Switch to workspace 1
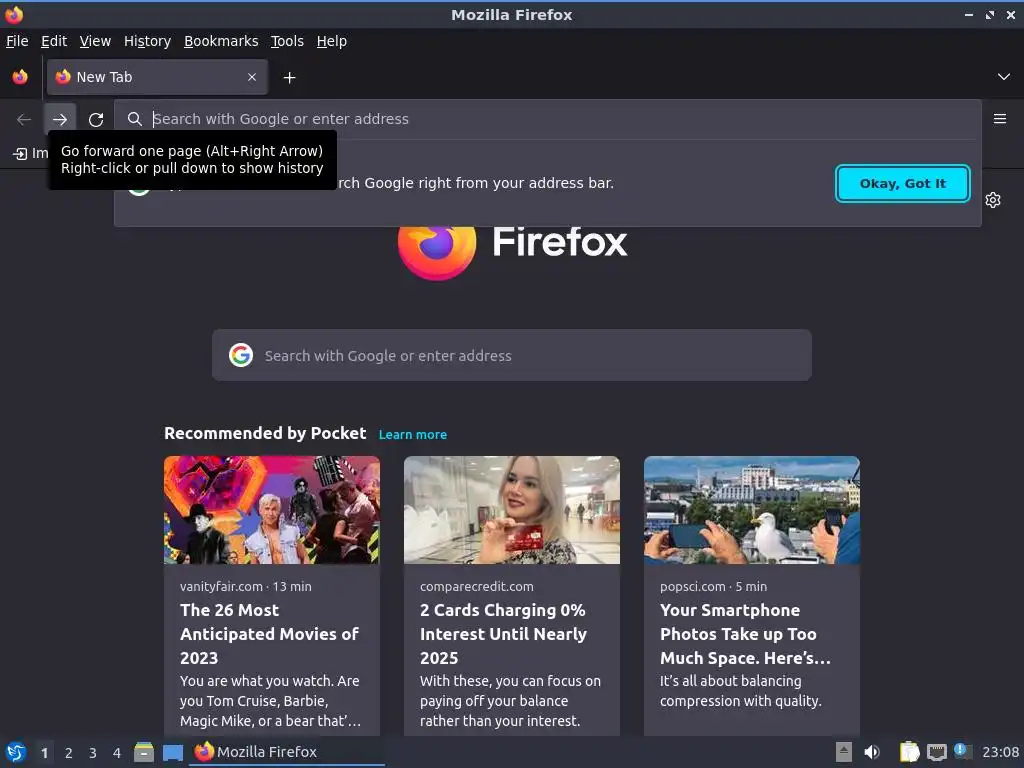The width and height of the screenshot is (1024, 768). point(44,753)
